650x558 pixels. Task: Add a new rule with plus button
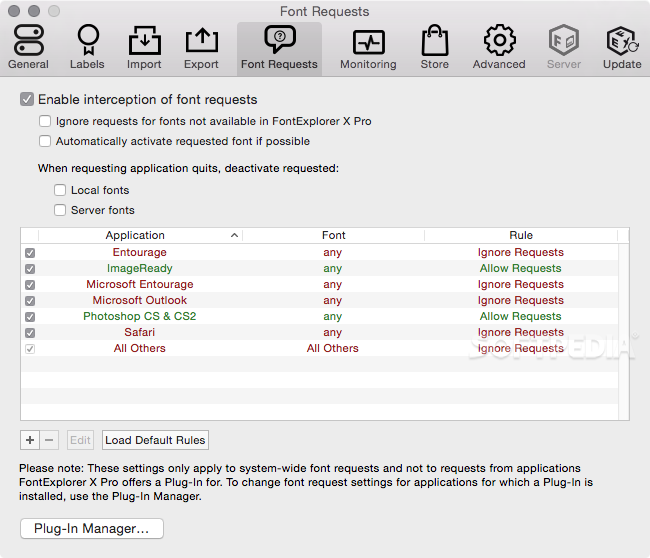[x=30, y=440]
